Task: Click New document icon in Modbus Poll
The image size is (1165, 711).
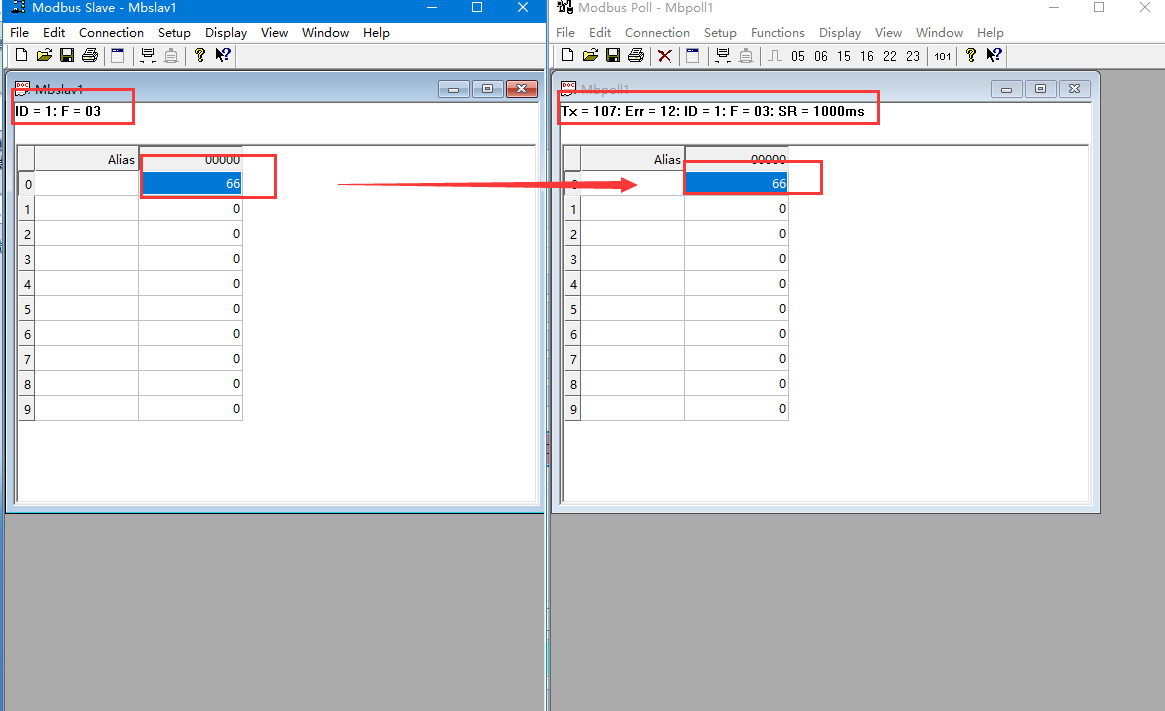Action: tap(567, 55)
